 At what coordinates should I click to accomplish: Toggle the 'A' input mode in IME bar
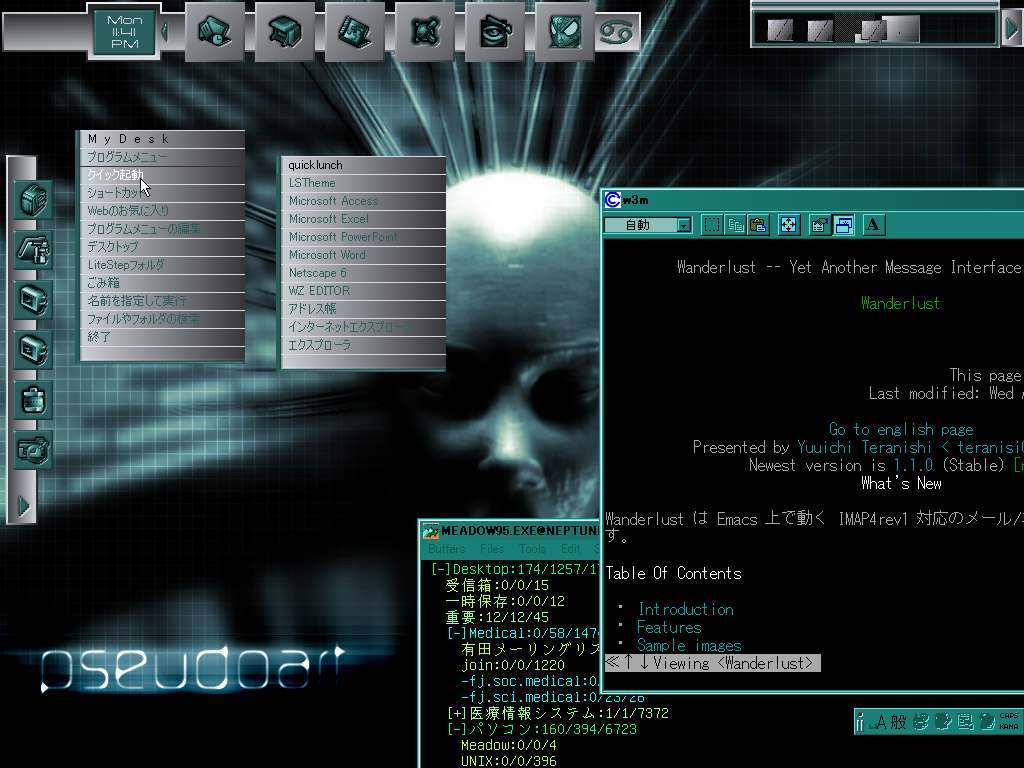click(881, 722)
